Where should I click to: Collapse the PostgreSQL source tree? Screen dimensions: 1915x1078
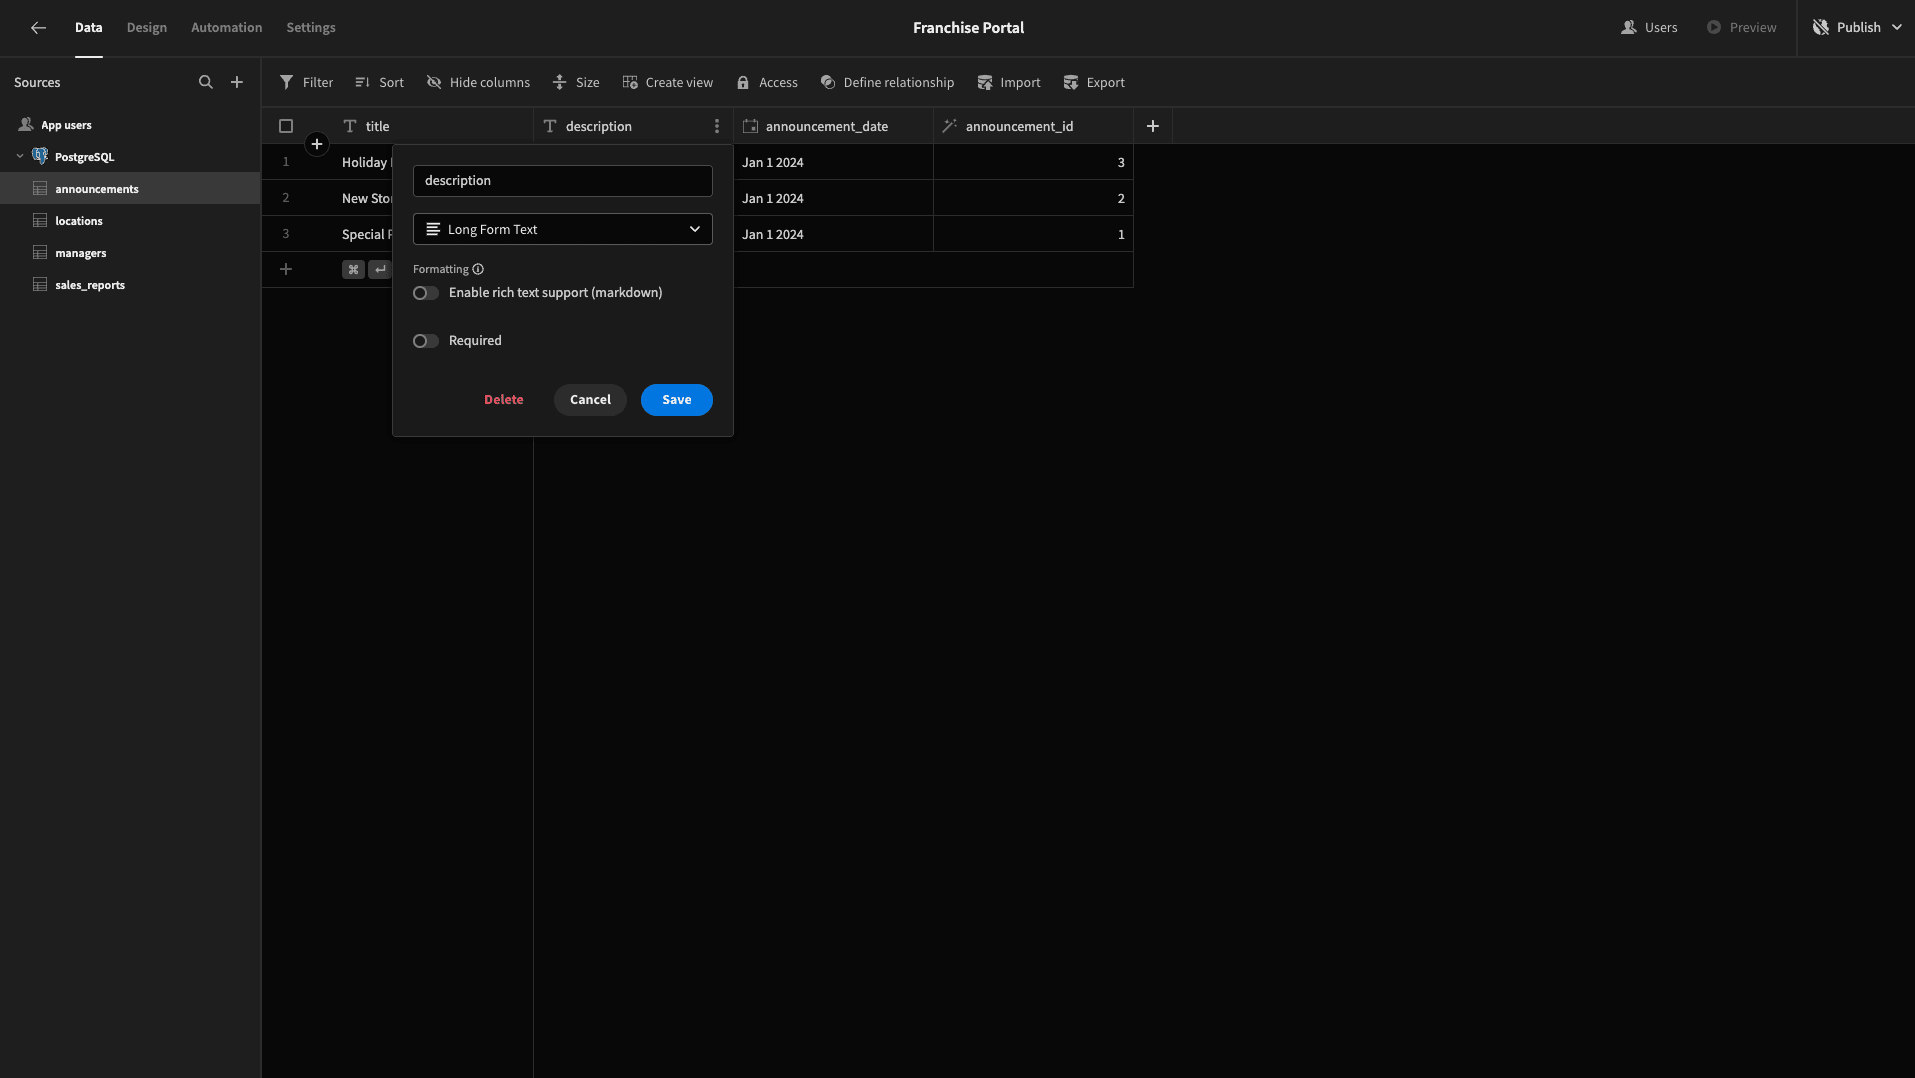click(20, 157)
